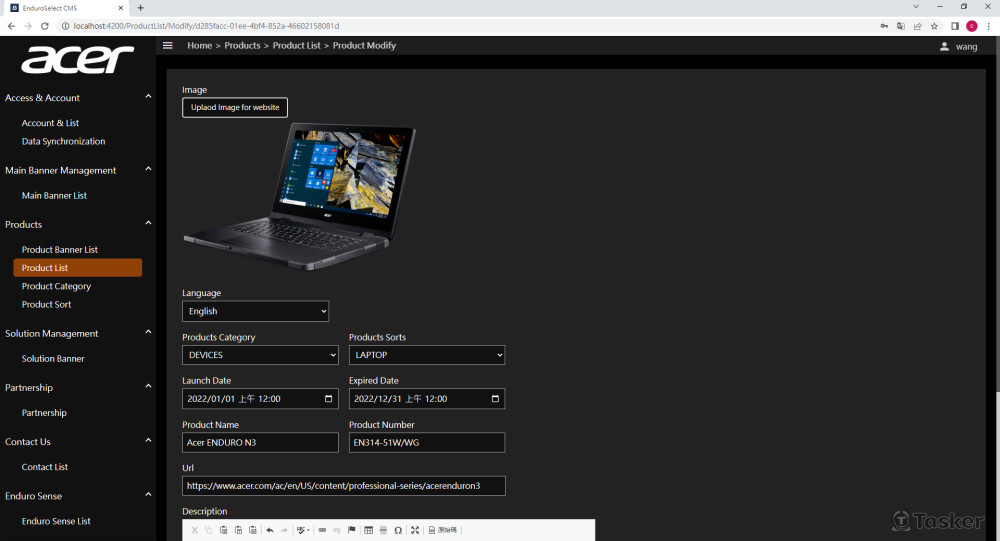Collapse the Access & Account section
Viewport: 1000px width, 541px height.
(148, 97)
